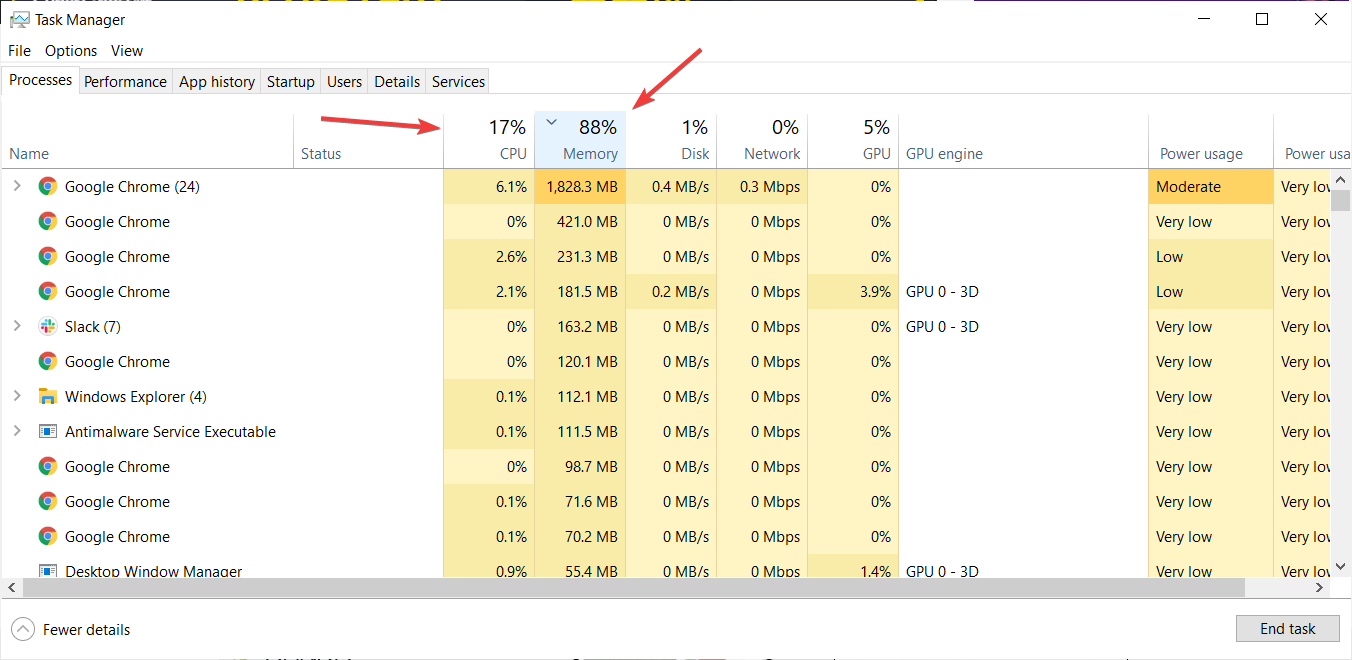Click the Desktop Window Manager icon
1352x660 pixels.
[47, 571]
